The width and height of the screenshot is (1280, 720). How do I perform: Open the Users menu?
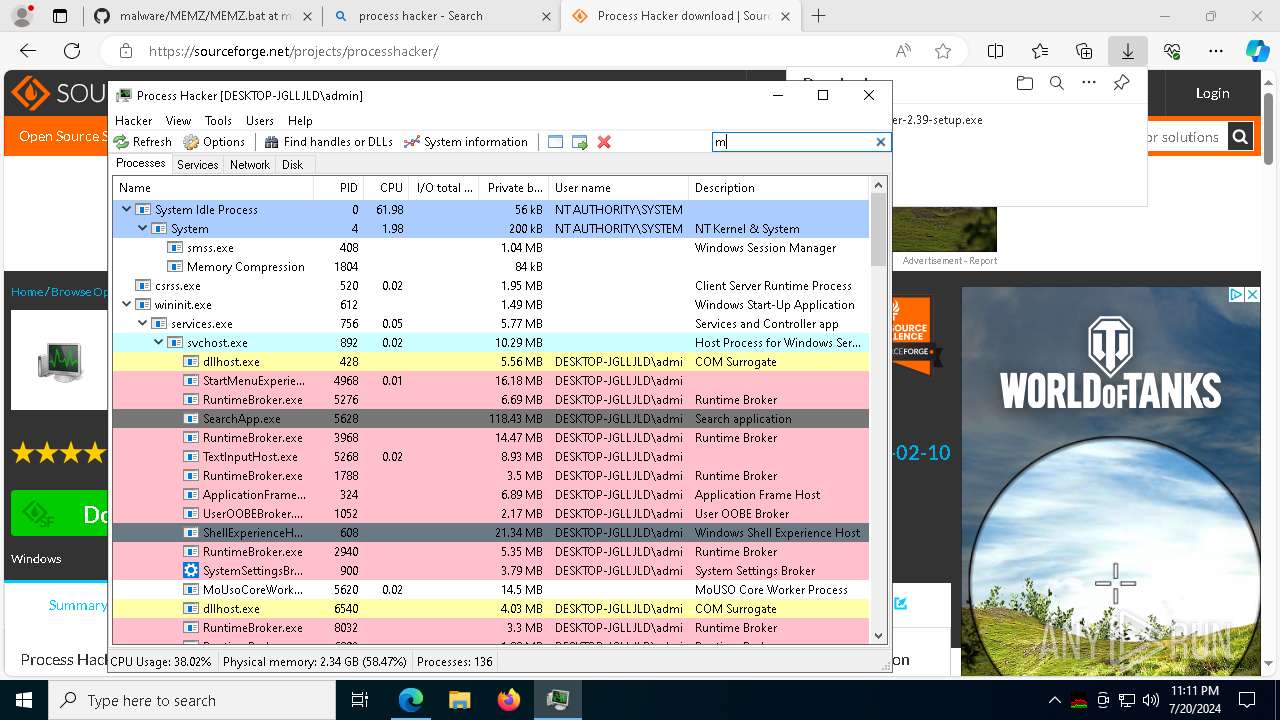click(x=260, y=120)
